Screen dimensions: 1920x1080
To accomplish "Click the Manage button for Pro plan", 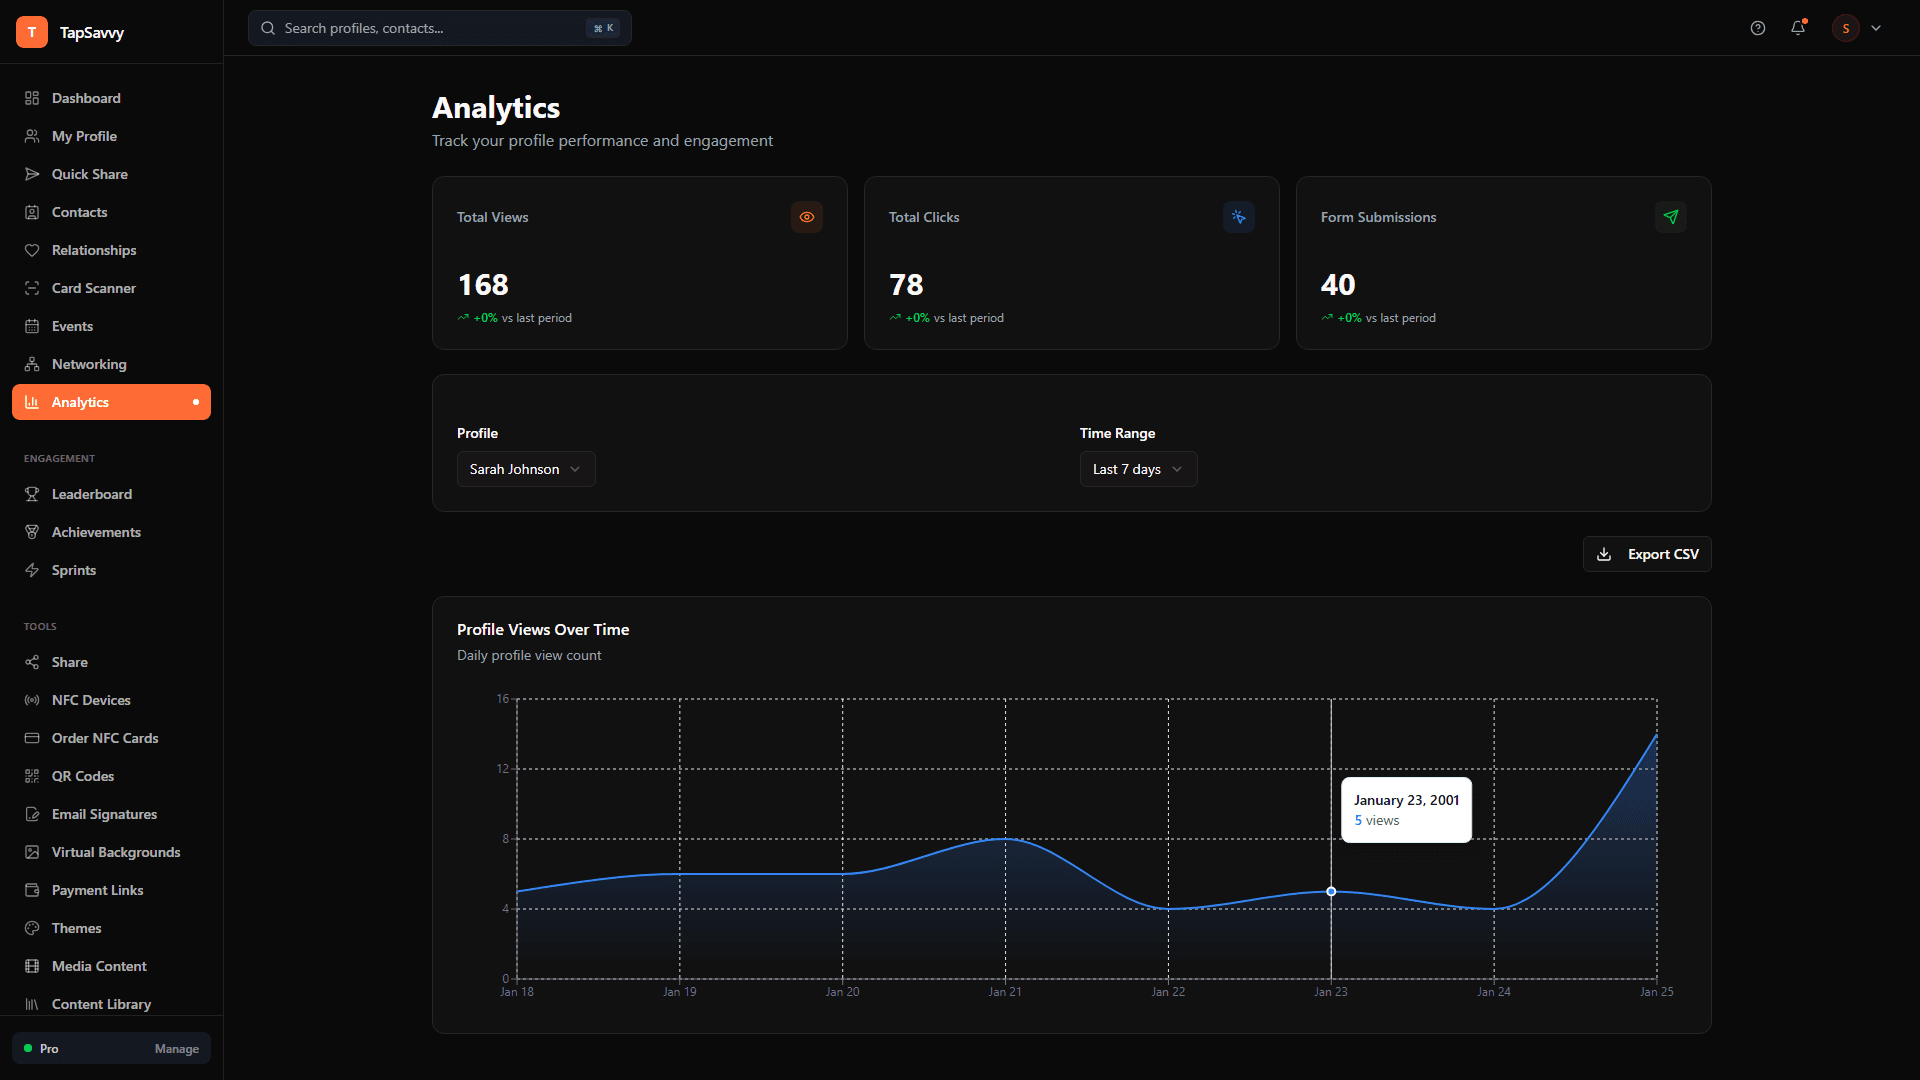I will (x=177, y=1049).
